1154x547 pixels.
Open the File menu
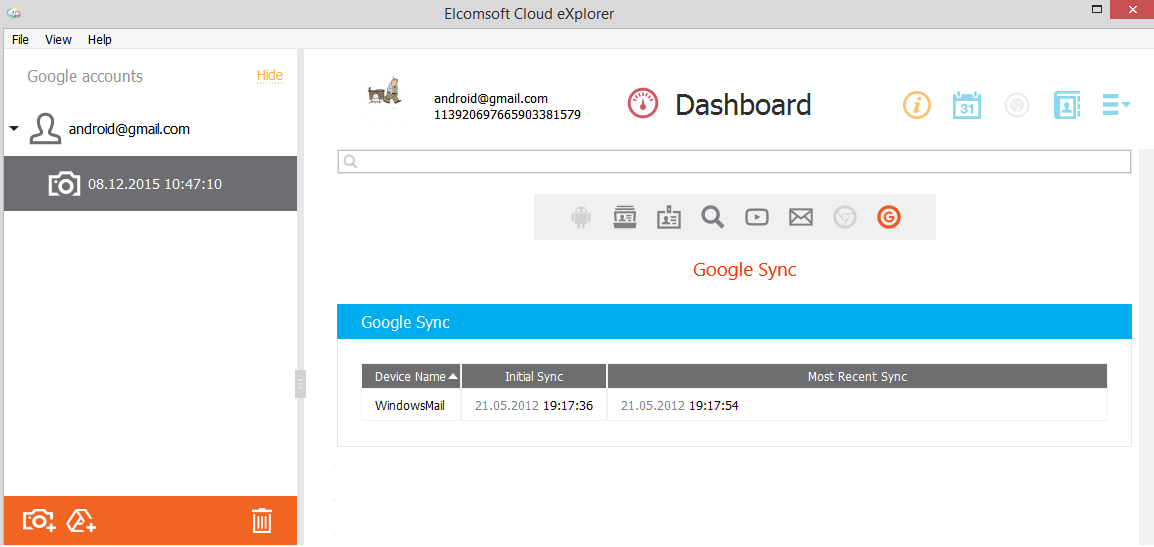20,40
